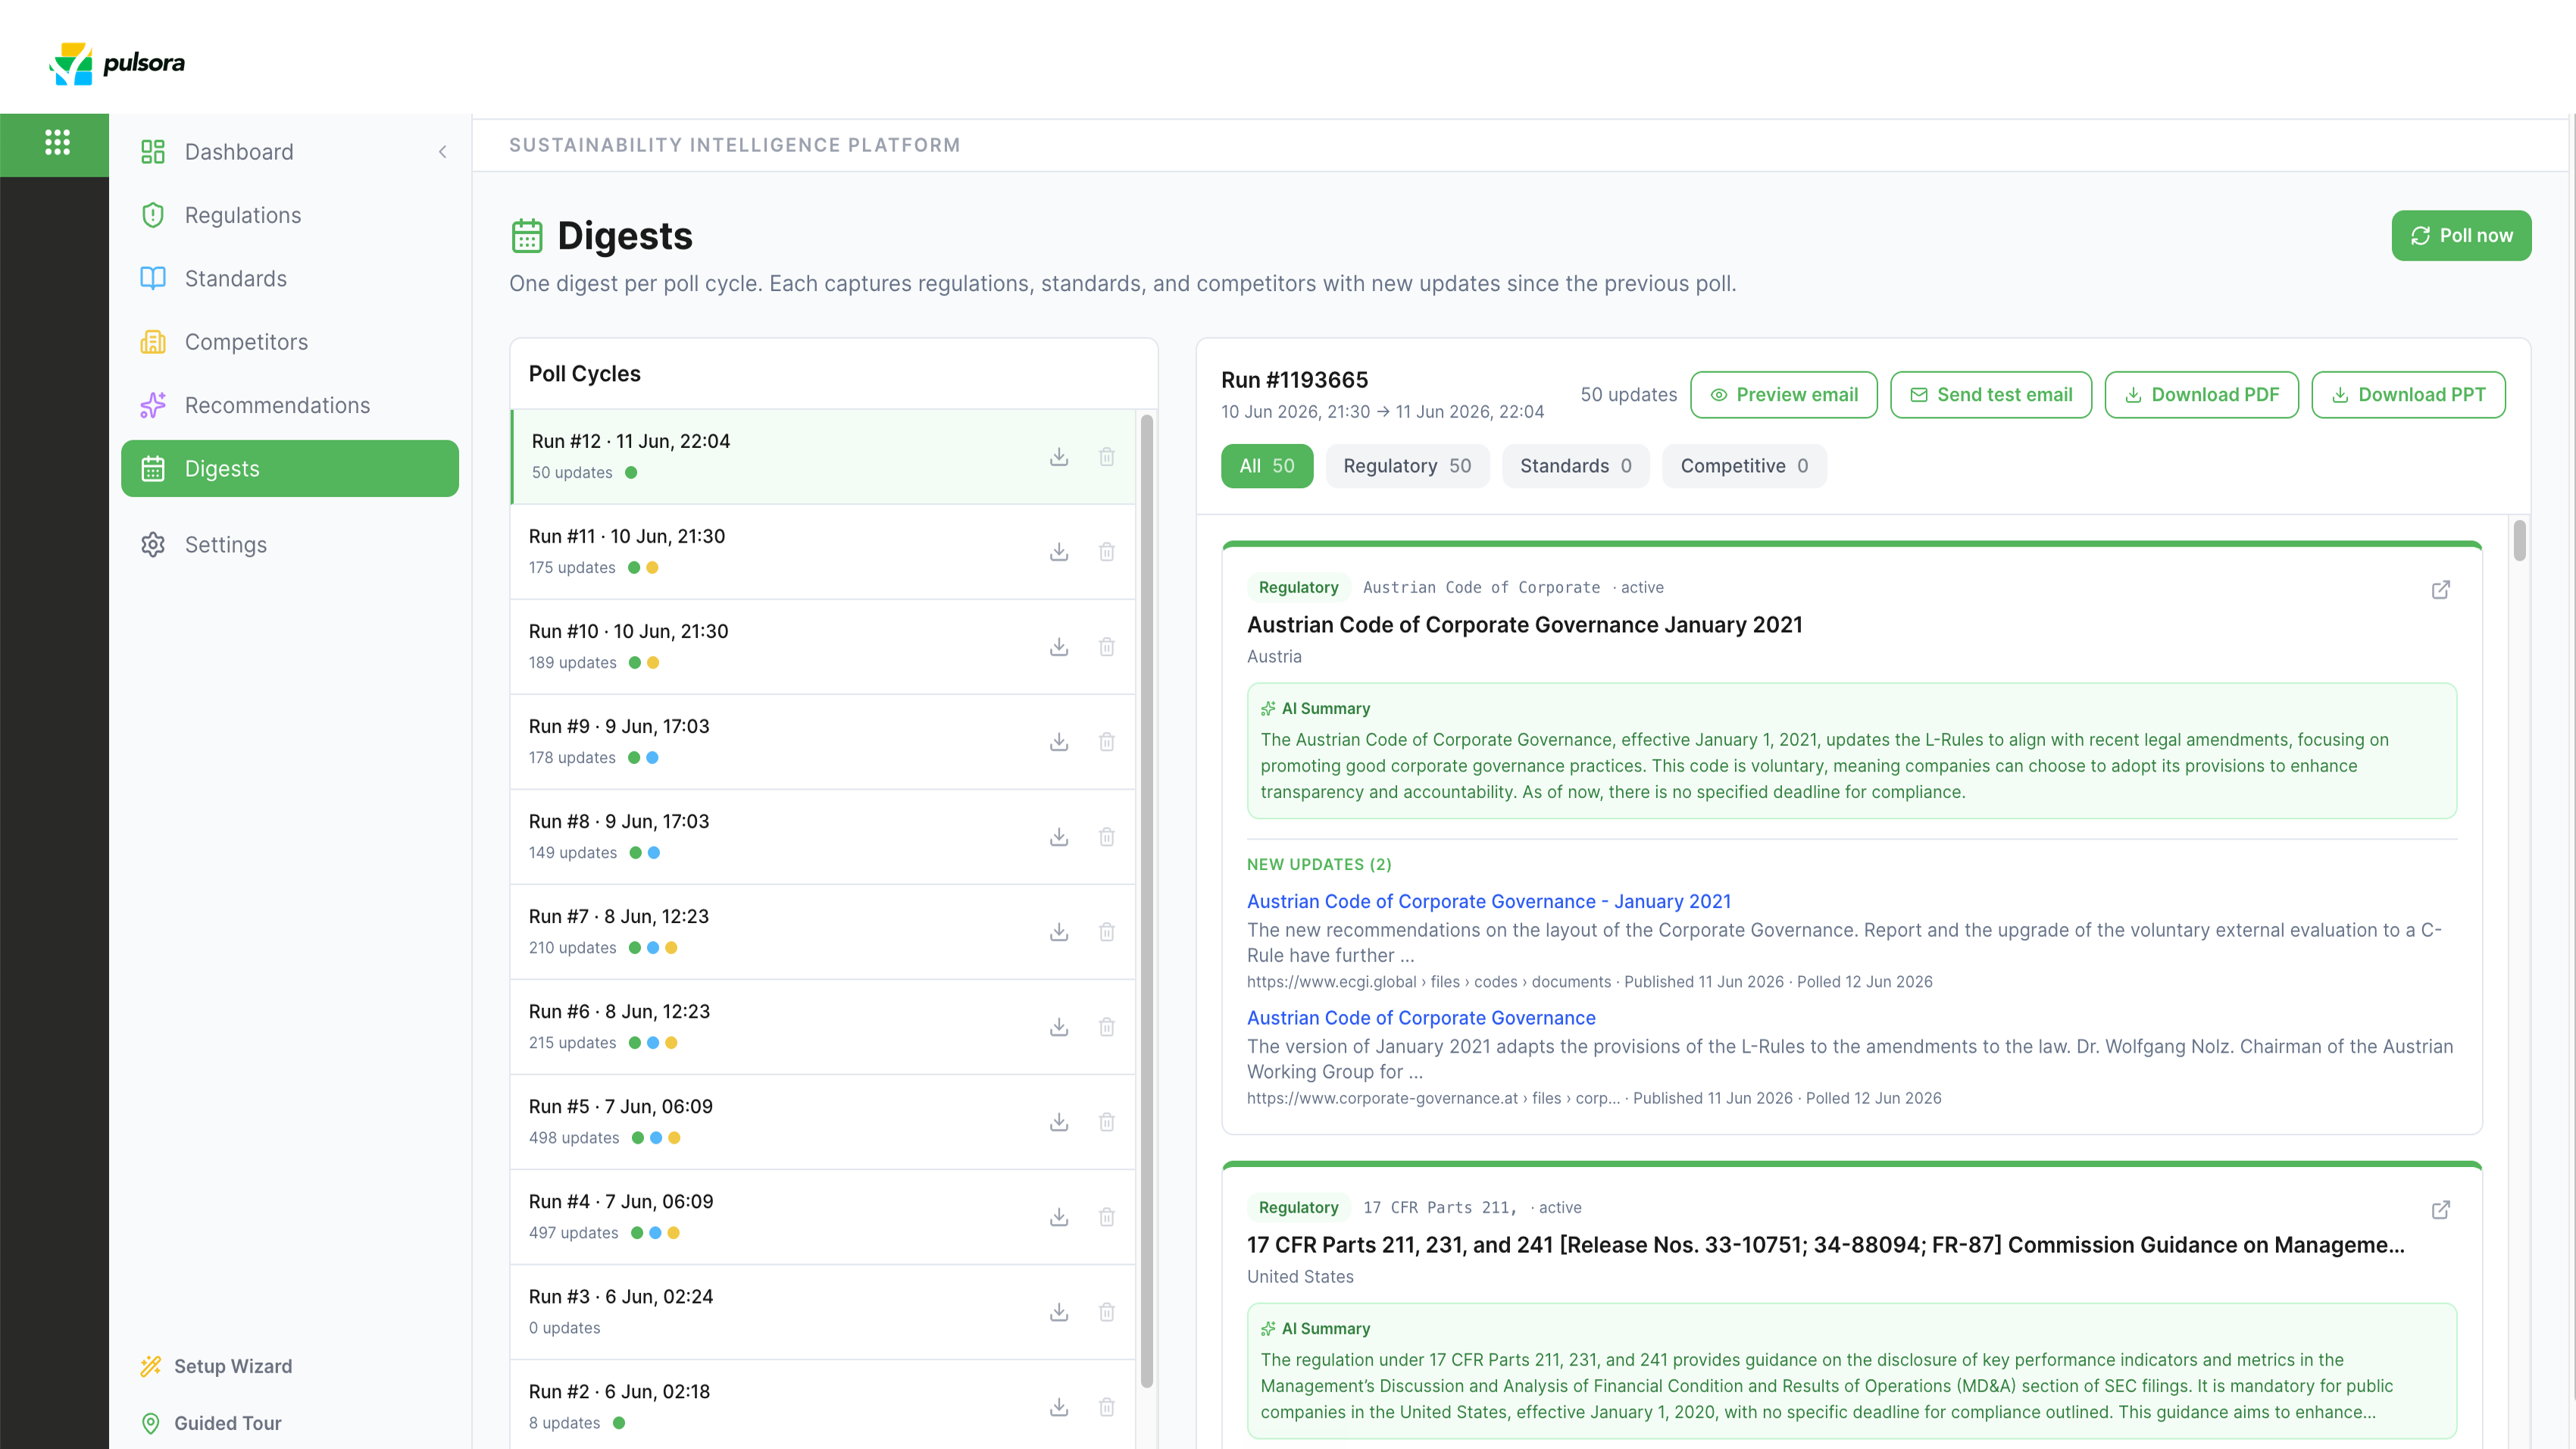The height and width of the screenshot is (1449, 2576).
Task: Select the 'Run #2 · 6 Jun, 02:18' row
Action: (823, 1405)
